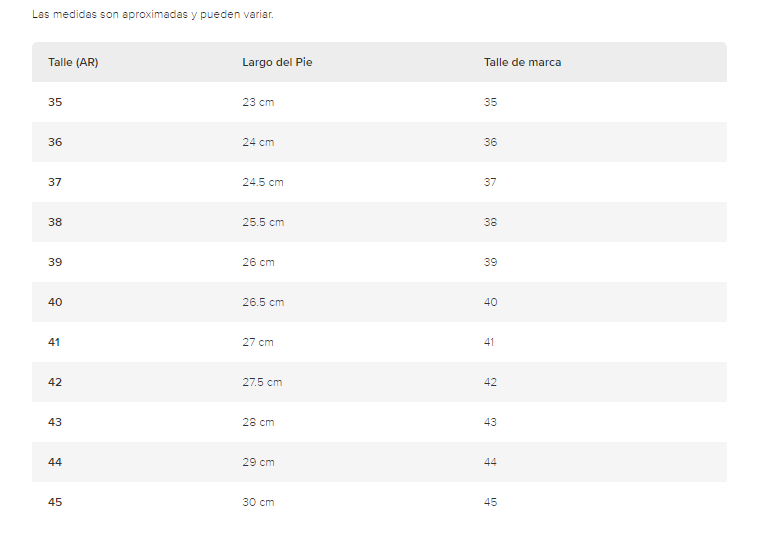This screenshot has width=766, height=554.
Task: Select brand size 39 in Talle de marca
Action: [490, 262]
